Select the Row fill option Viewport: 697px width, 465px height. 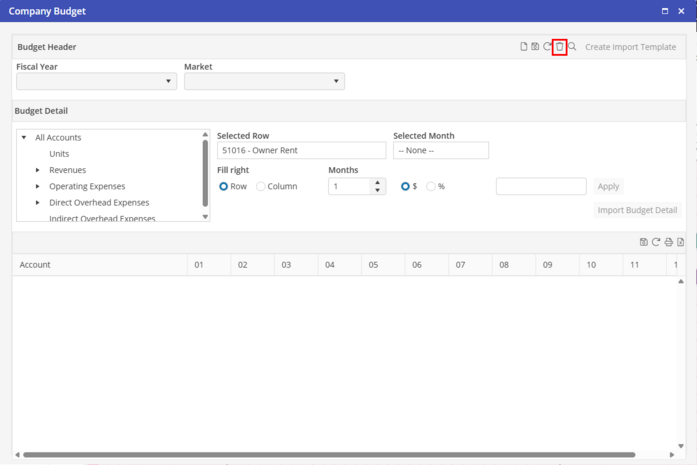pyautogui.click(x=224, y=186)
